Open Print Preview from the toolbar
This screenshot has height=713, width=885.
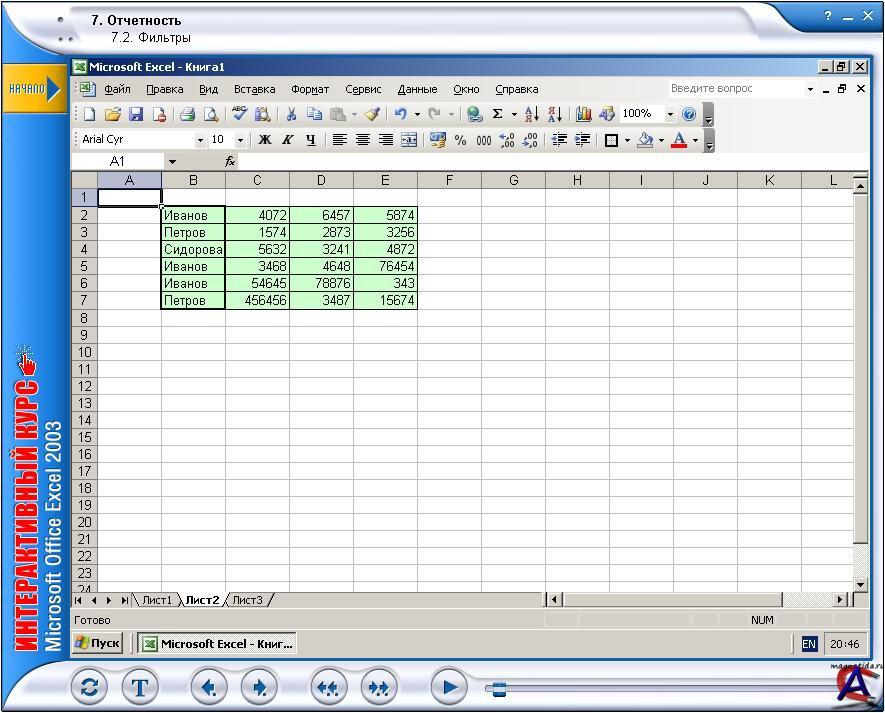211,115
